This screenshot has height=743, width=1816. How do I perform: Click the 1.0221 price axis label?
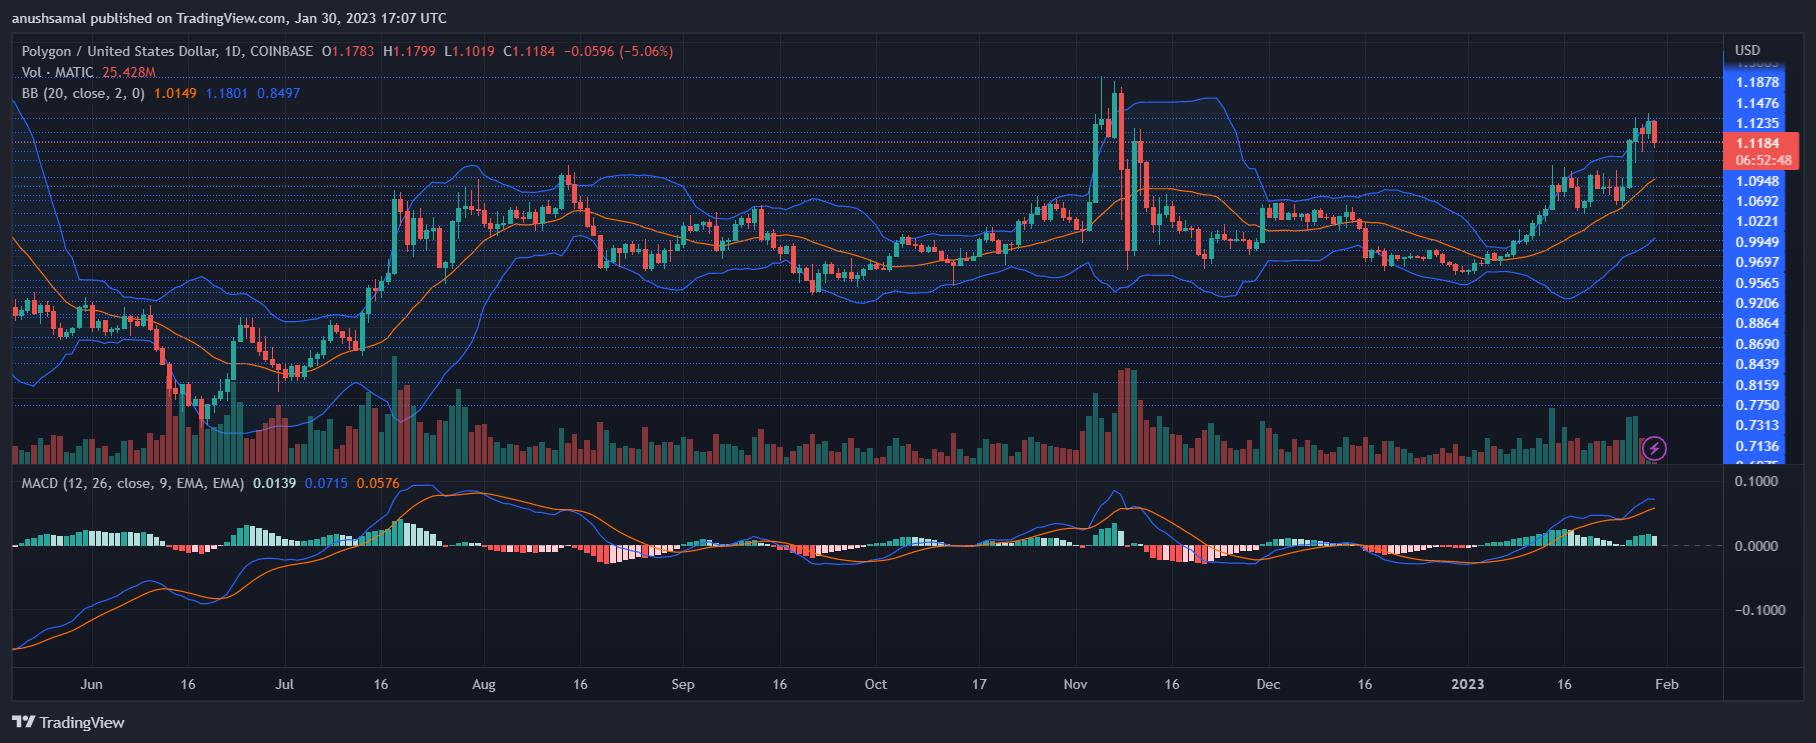click(x=1757, y=221)
